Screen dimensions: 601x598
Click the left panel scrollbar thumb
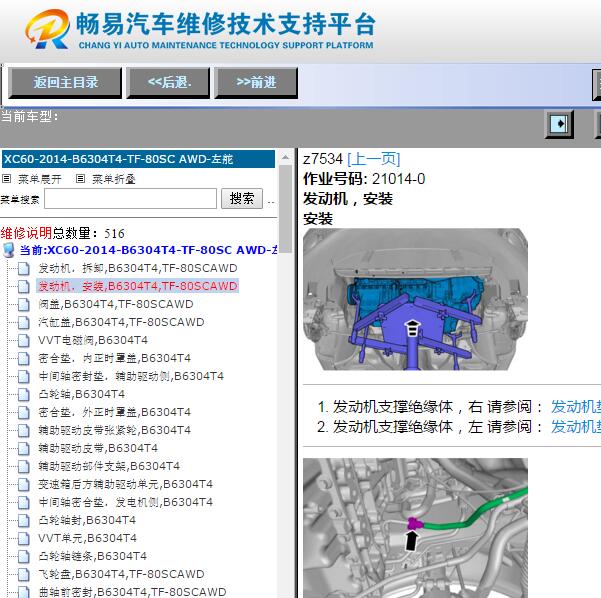286,209
